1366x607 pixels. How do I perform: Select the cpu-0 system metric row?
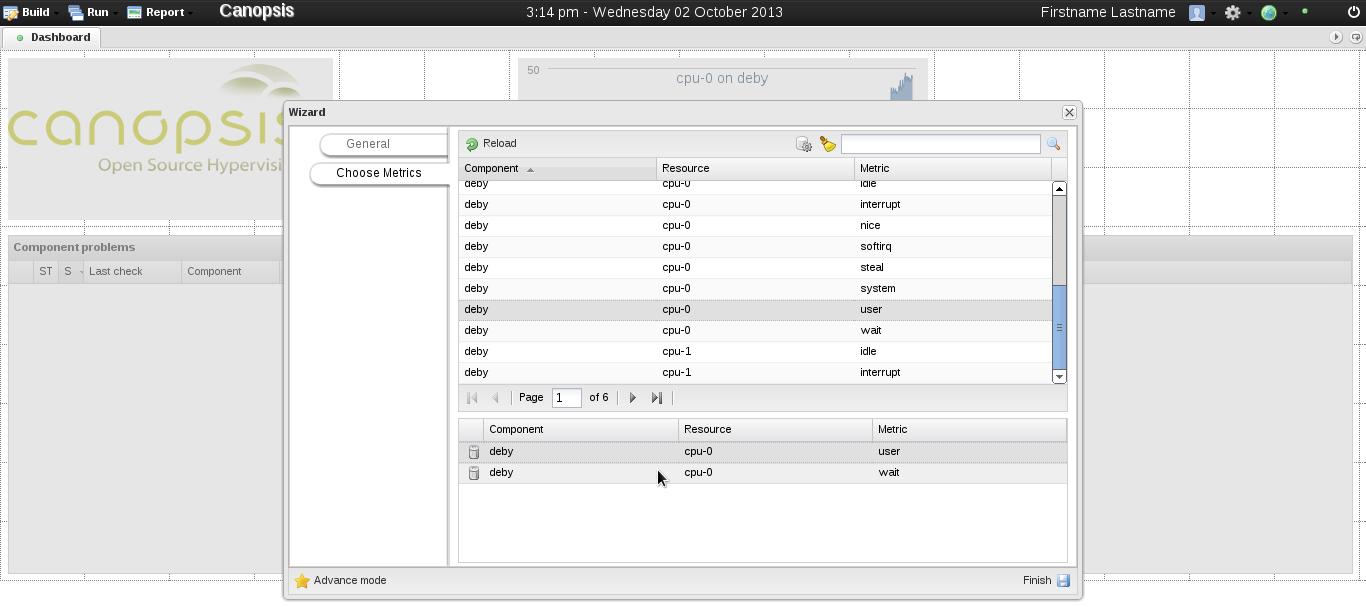click(x=755, y=288)
